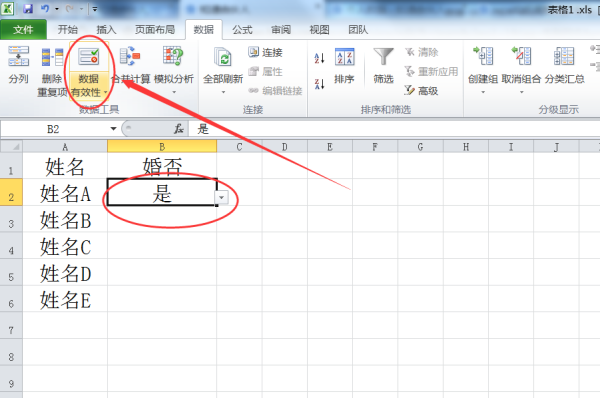
Task: Save the workbook with the floppy icon
Action: click(28, 8)
